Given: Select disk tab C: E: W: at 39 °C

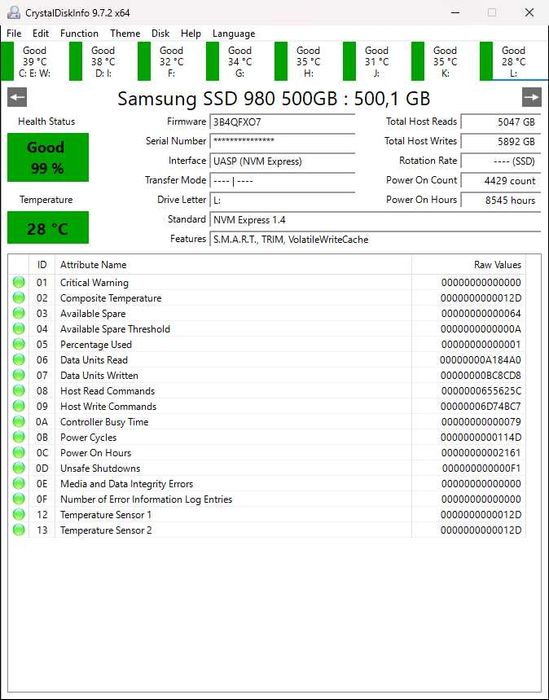Looking at the screenshot, I should coord(34,62).
